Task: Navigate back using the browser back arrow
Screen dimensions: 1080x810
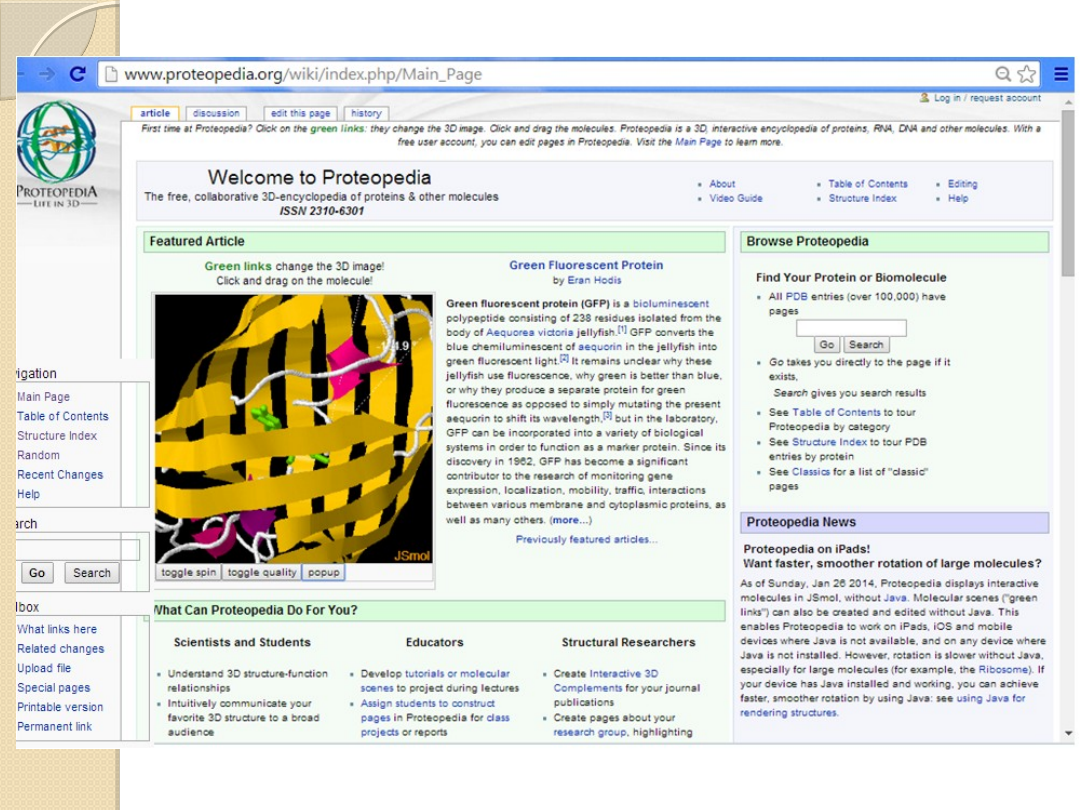Action: (20, 73)
